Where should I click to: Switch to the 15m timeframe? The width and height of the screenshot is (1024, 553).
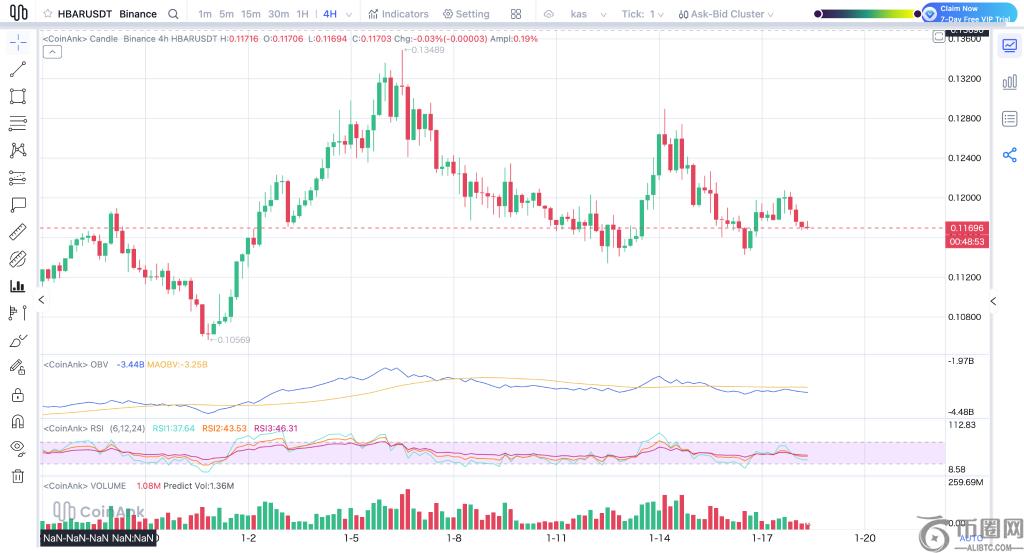(x=250, y=14)
